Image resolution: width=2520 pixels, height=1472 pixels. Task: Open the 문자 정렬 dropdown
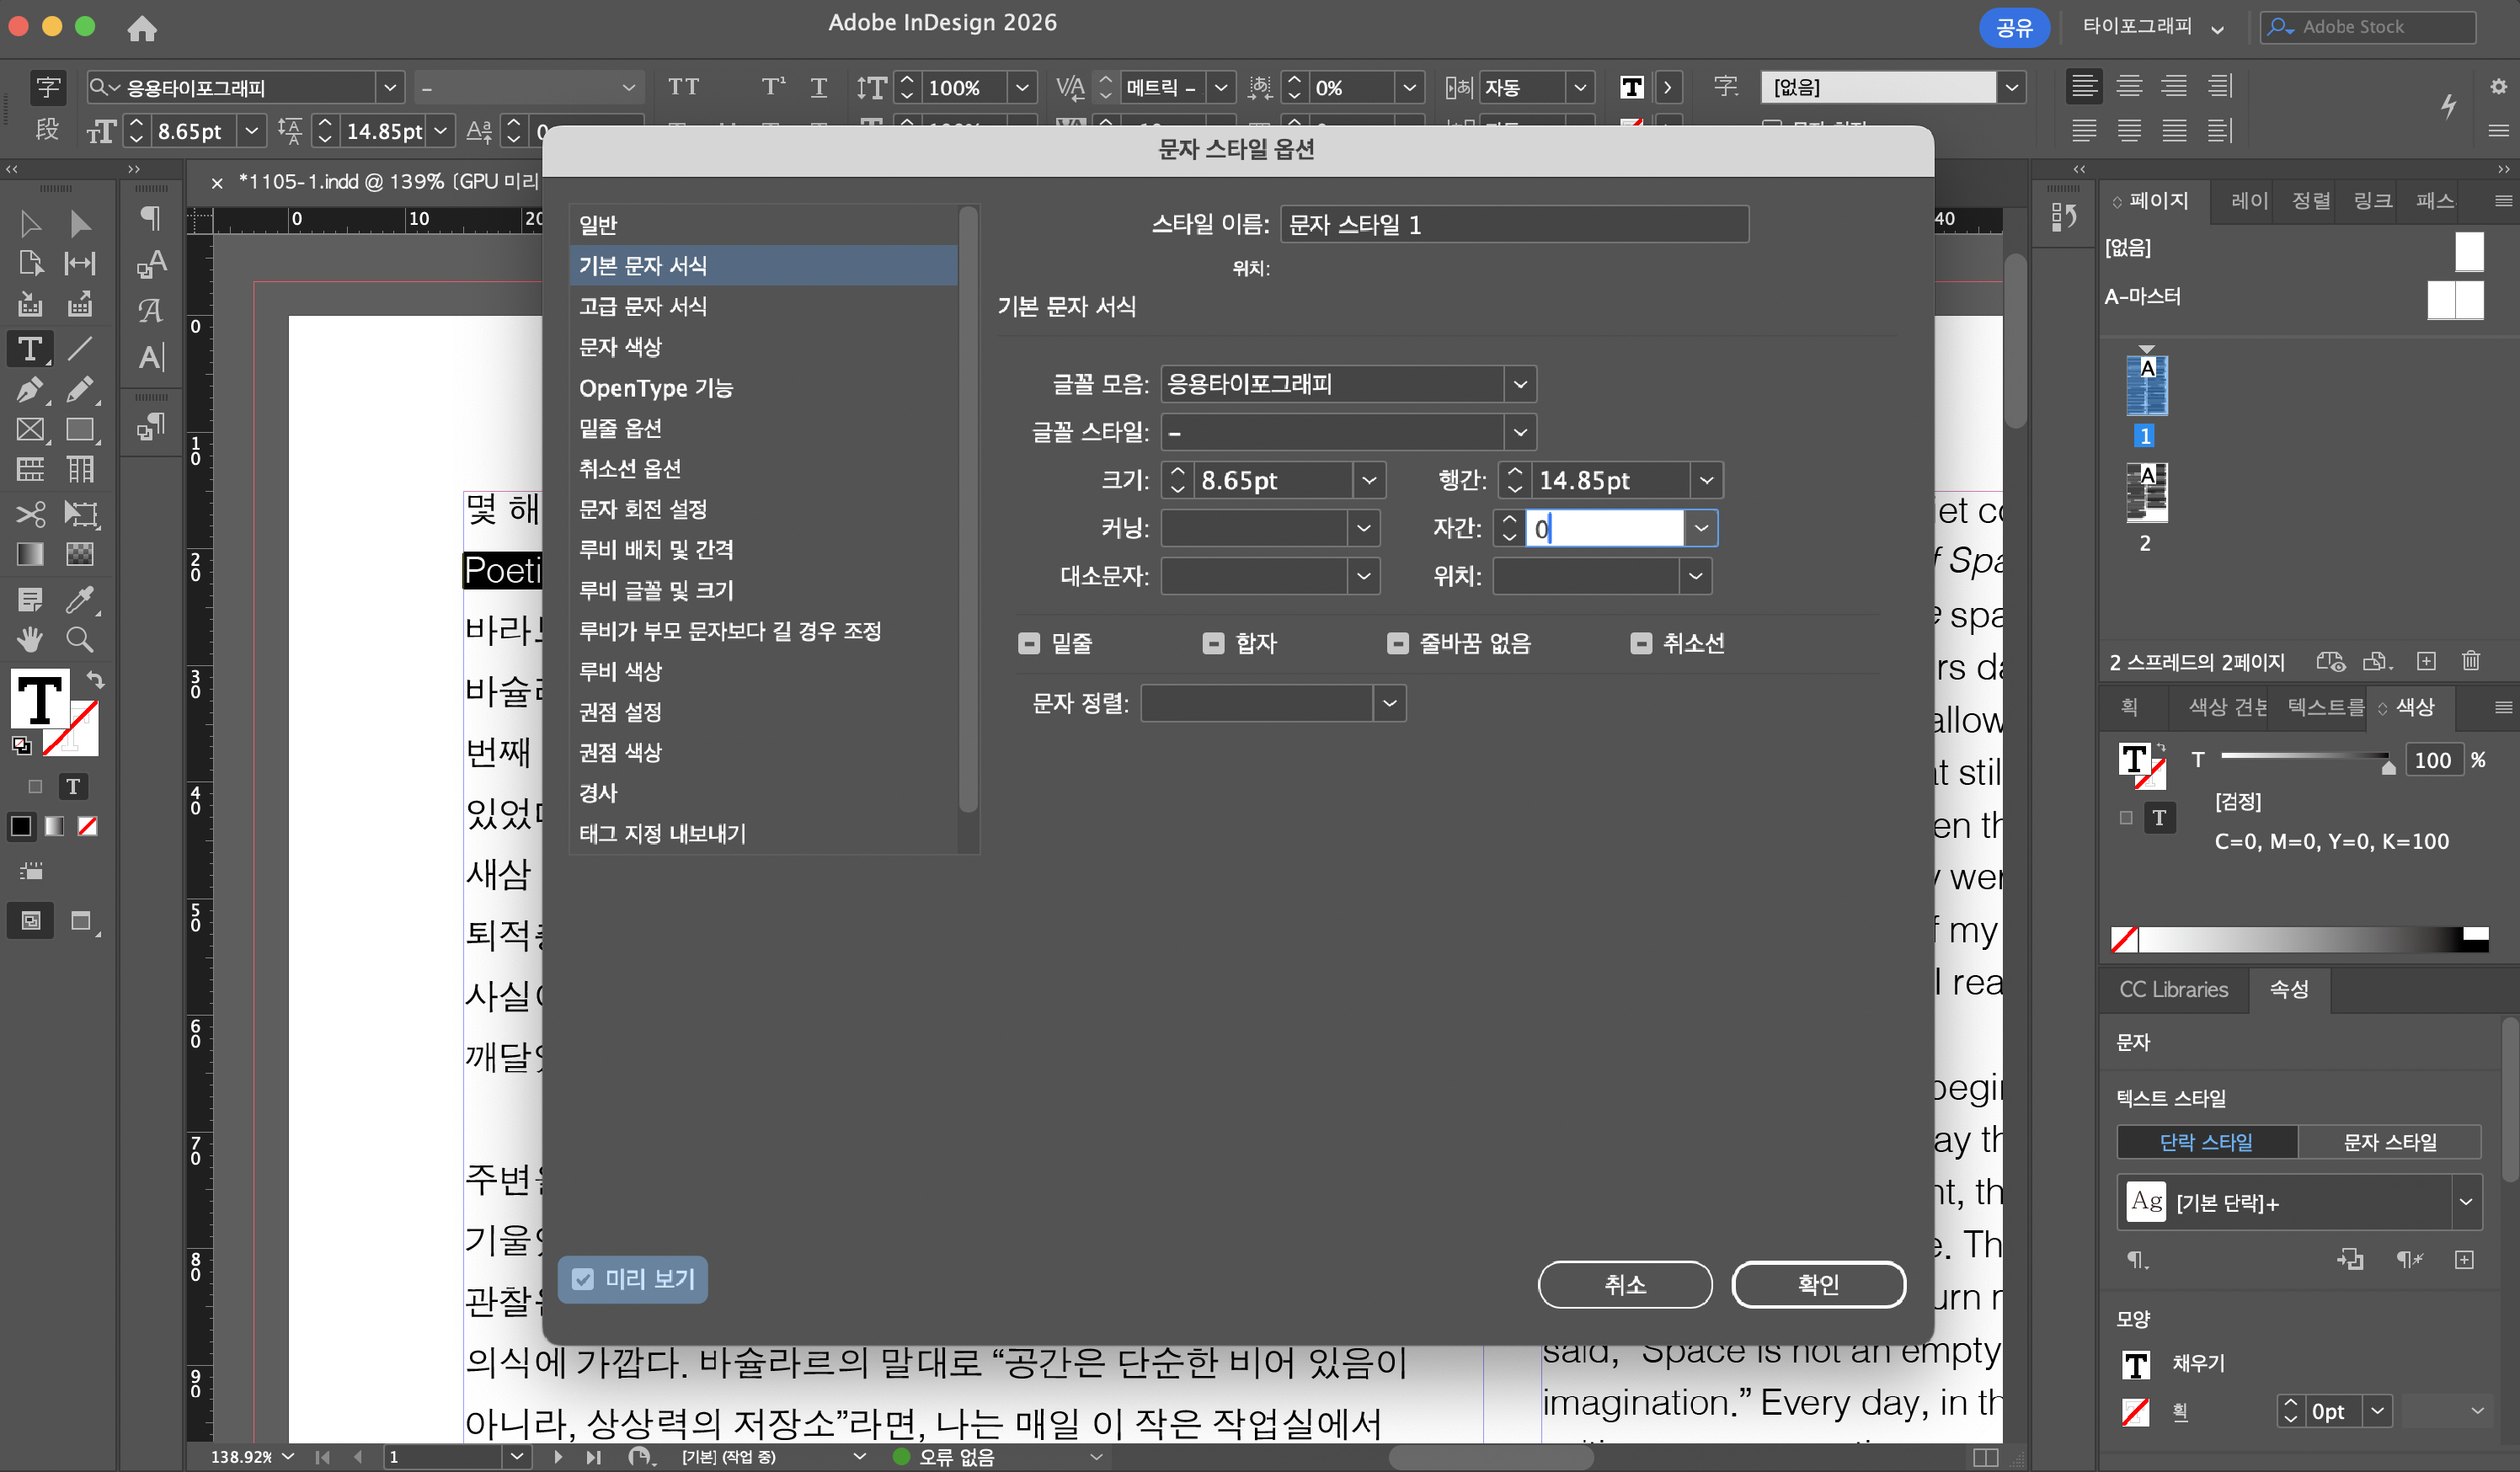[x=1389, y=703]
